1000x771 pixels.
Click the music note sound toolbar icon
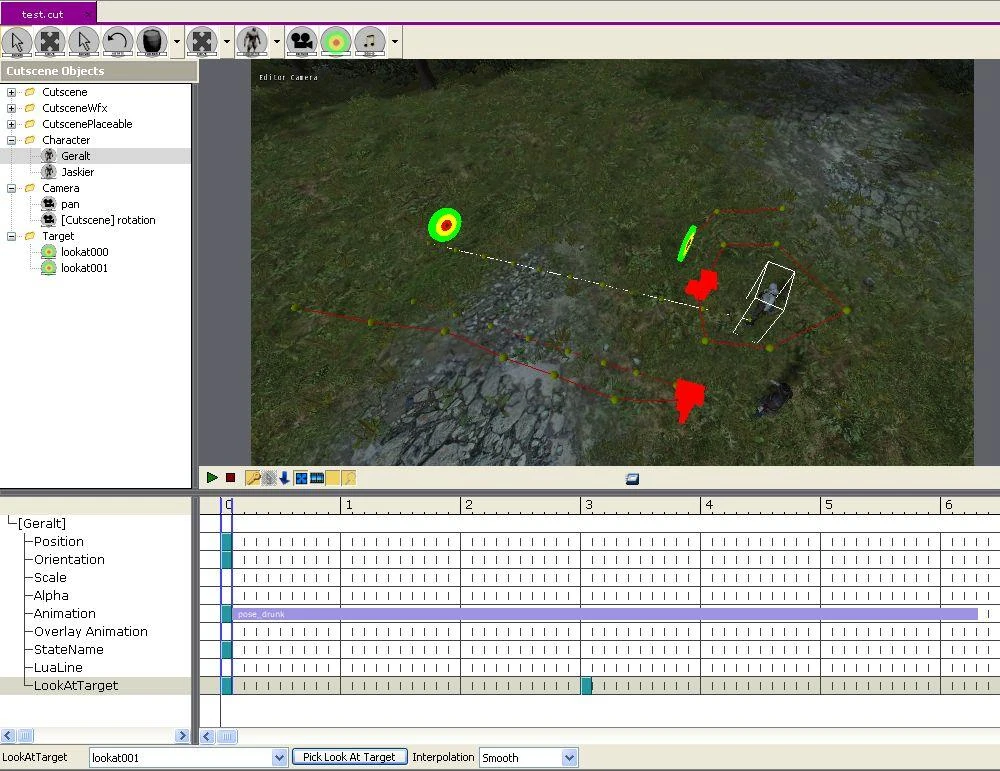370,42
